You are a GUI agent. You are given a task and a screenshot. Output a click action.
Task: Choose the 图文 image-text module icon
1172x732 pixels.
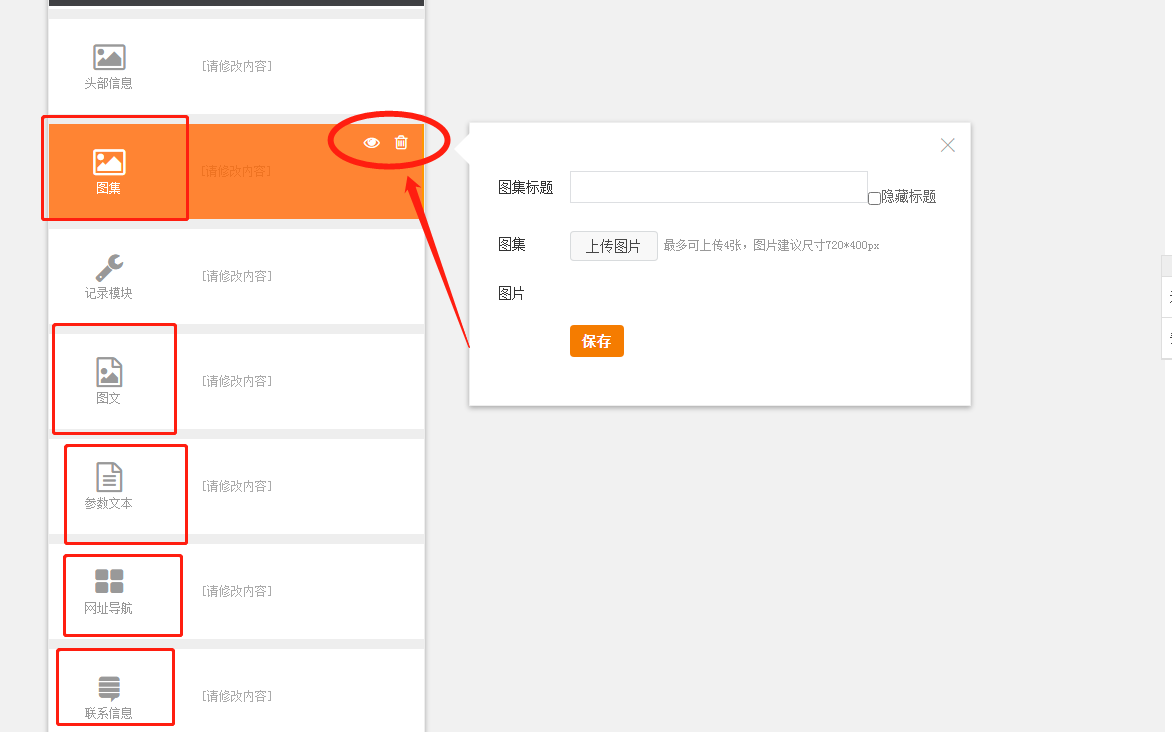pos(109,372)
